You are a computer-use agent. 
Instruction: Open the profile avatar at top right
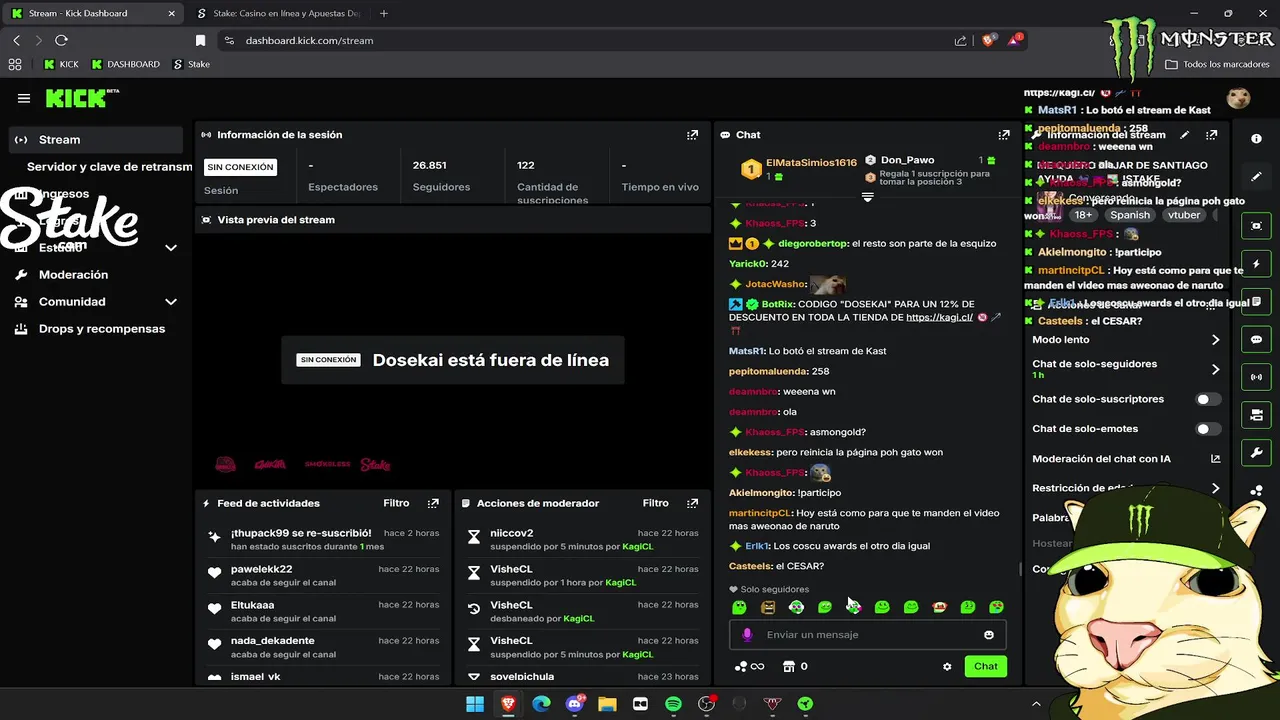pos(1239,98)
